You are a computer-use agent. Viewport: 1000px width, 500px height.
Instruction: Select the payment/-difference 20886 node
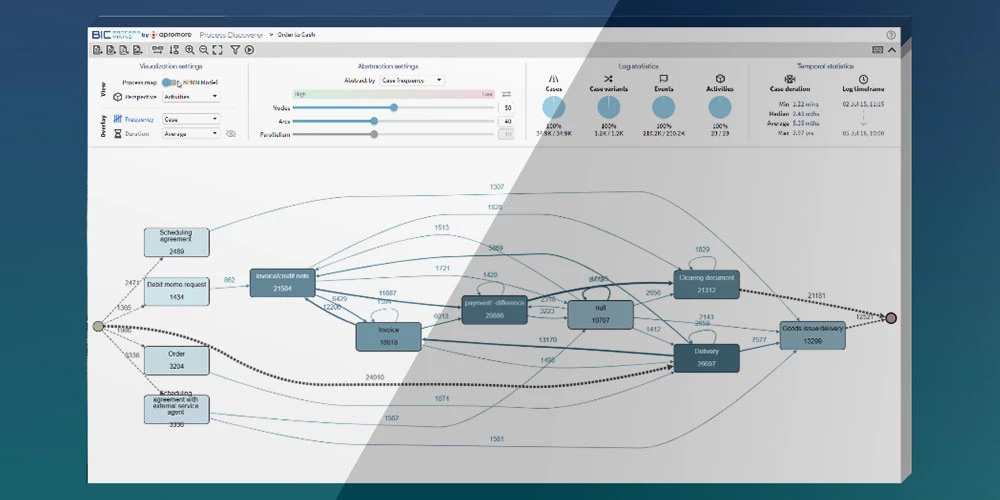[494, 309]
